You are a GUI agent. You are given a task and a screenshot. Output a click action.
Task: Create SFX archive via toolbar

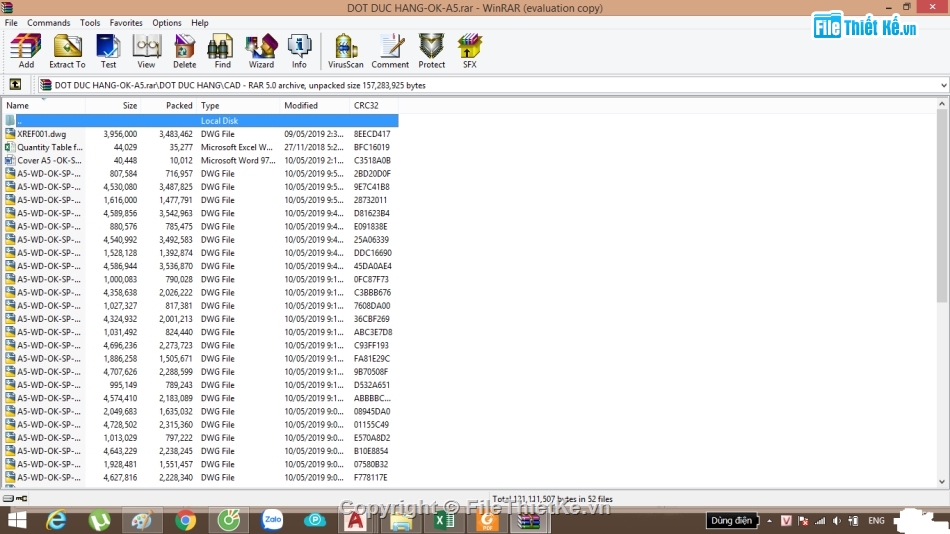[470, 51]
